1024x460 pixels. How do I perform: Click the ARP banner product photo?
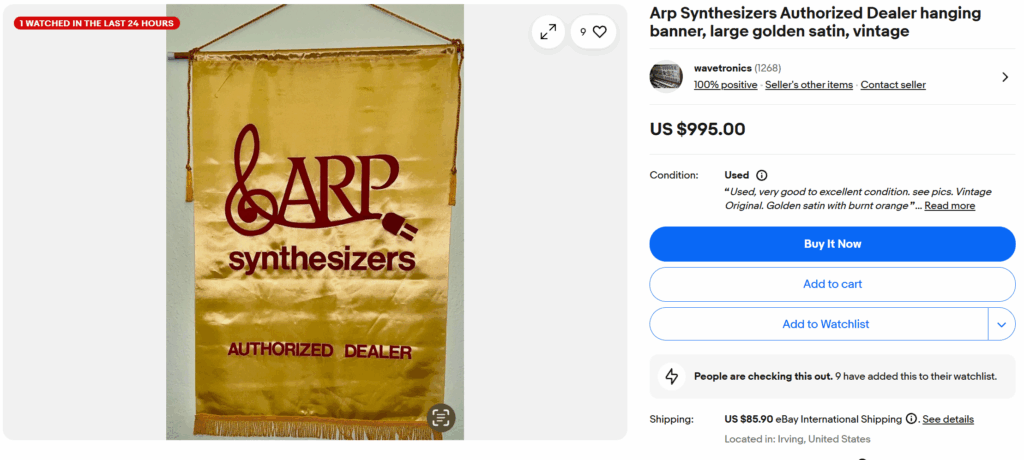pyautogui.click(x=315, y=222)
